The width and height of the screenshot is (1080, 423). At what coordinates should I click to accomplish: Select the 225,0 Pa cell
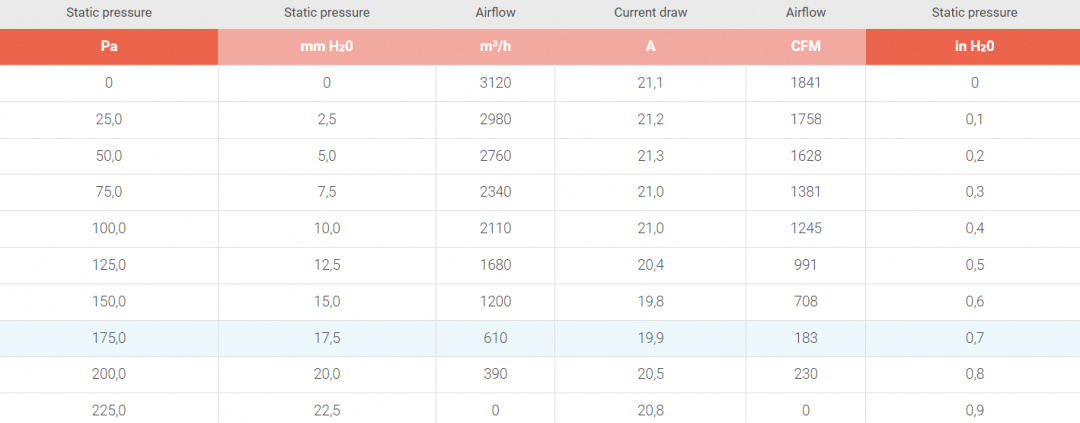(108, 409)
